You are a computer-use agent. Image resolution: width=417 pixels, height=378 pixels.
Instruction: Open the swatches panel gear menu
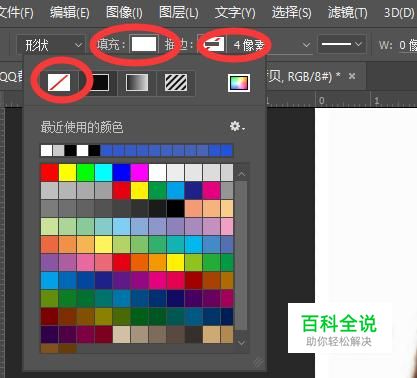click(237, 126)
